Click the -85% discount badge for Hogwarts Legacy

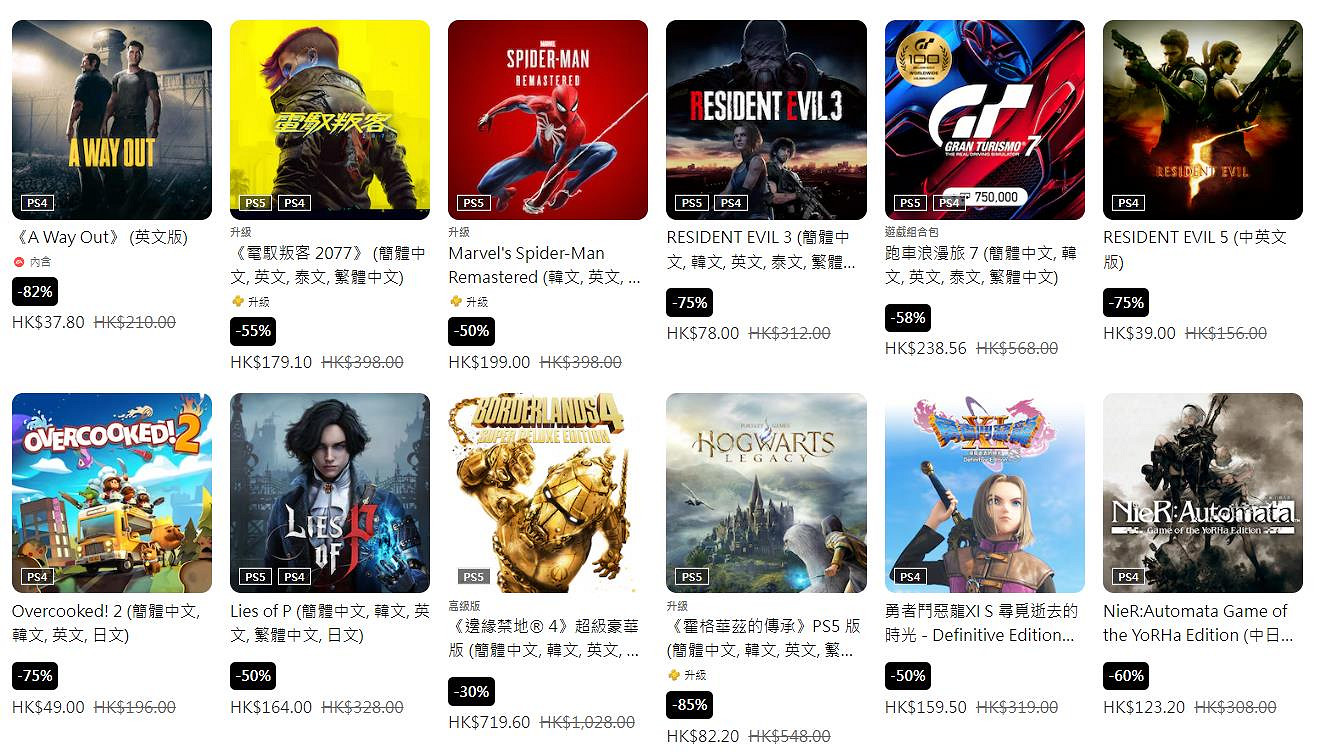tap(690, 705)
